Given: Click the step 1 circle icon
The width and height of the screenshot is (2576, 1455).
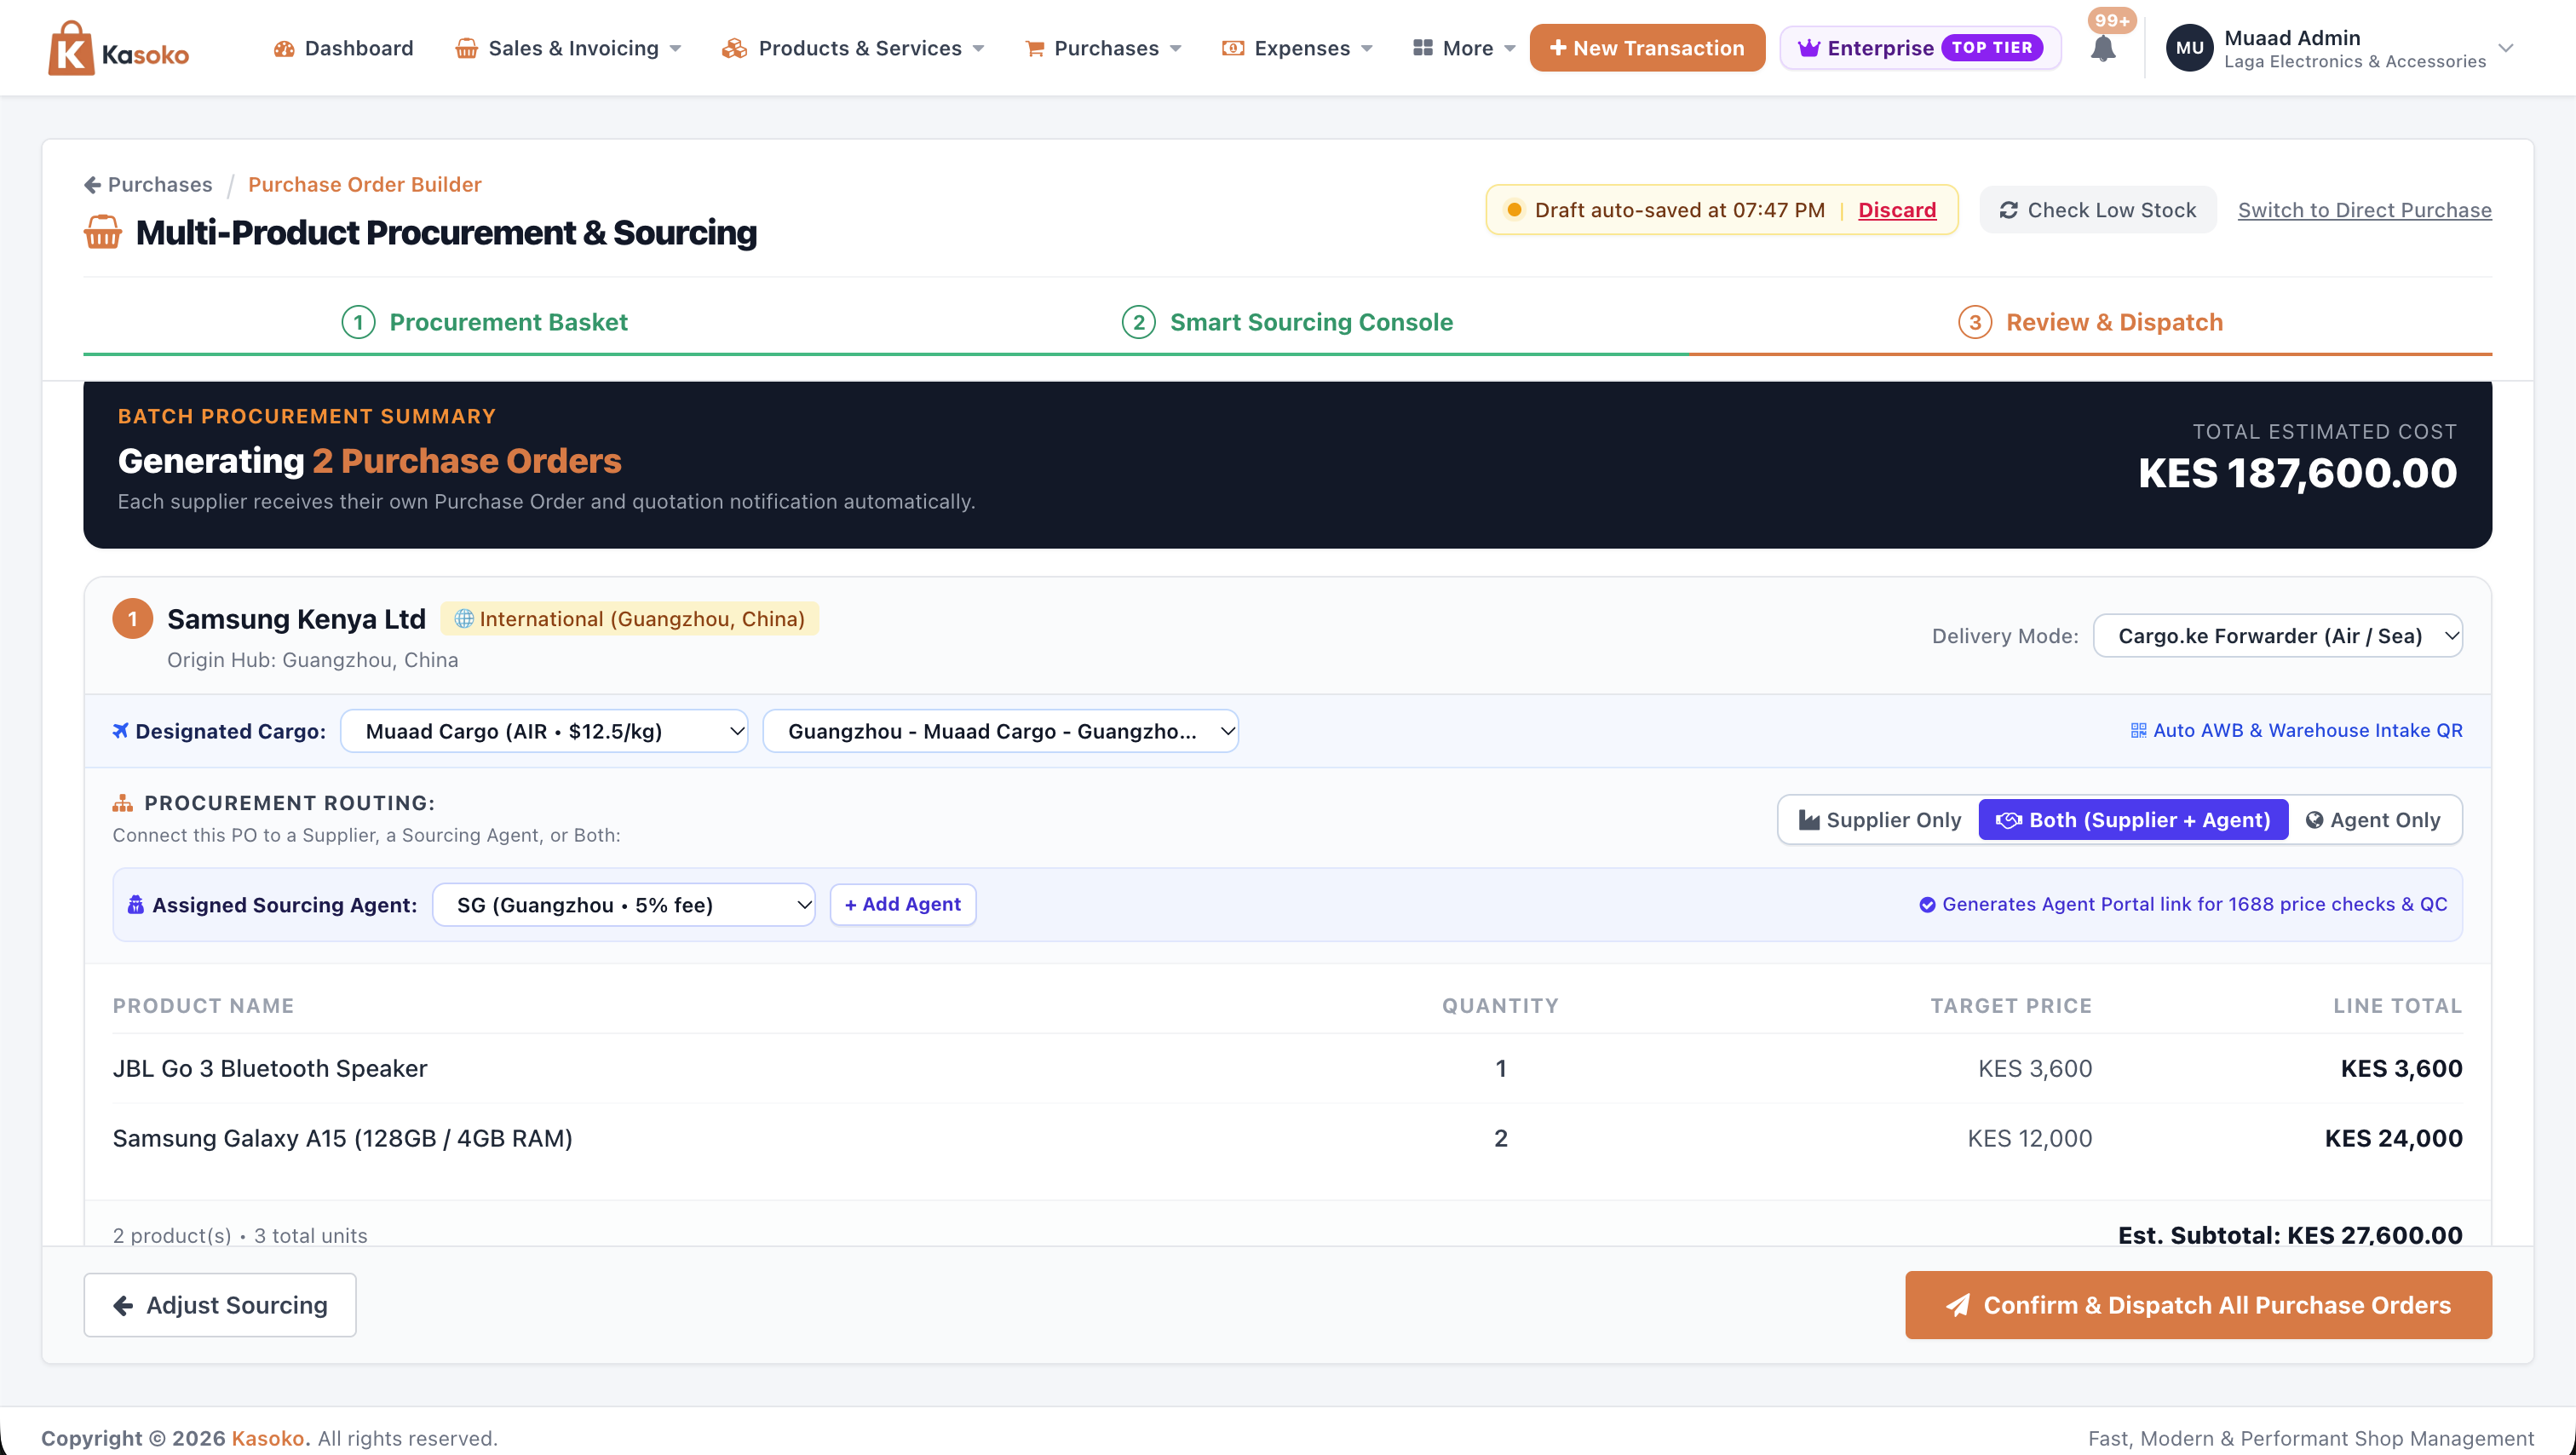Looking at the screenshot, I should click(358, 322).
